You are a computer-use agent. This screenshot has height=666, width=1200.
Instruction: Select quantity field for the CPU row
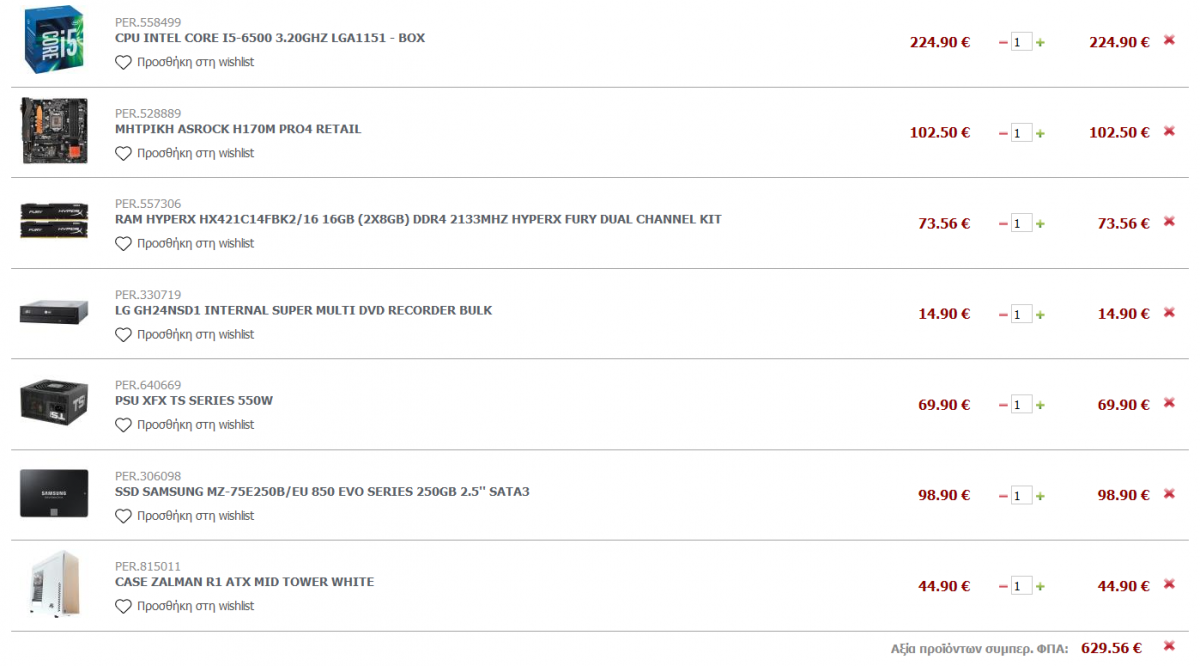(1021, 42)
